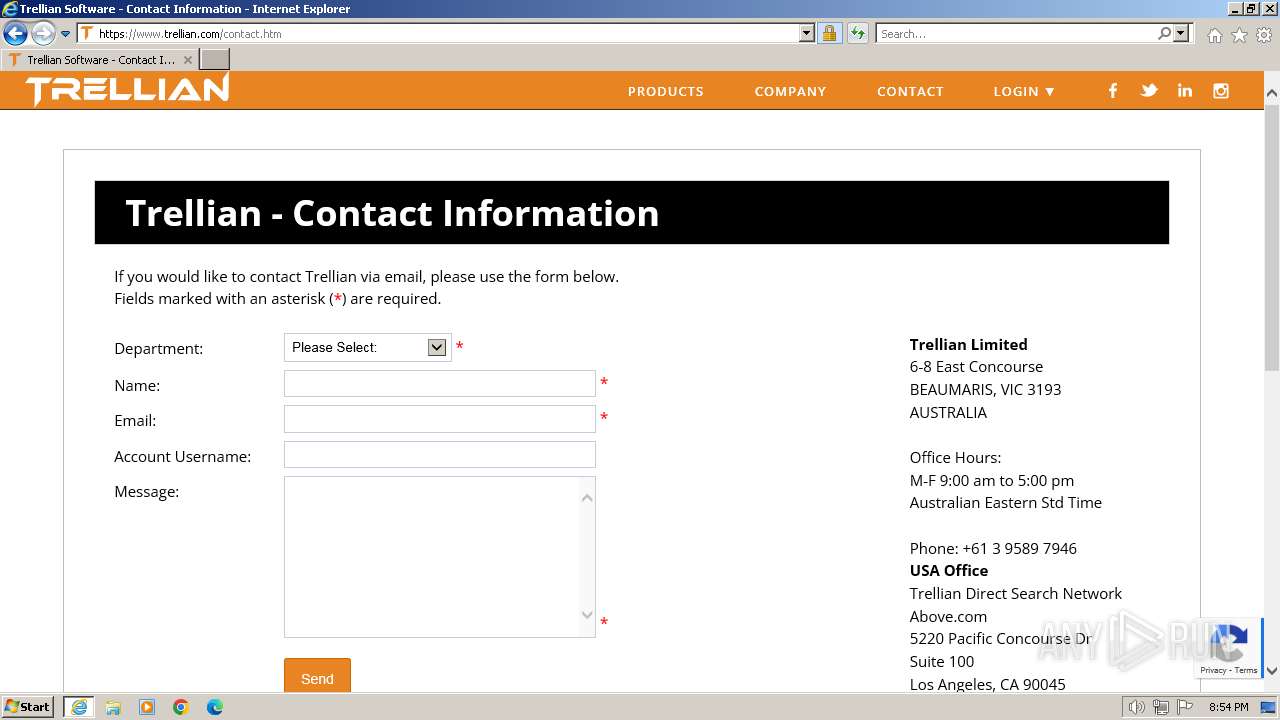Refresh the page with the reload icon
Screen dimensions: 1280x720
[858, 33]
